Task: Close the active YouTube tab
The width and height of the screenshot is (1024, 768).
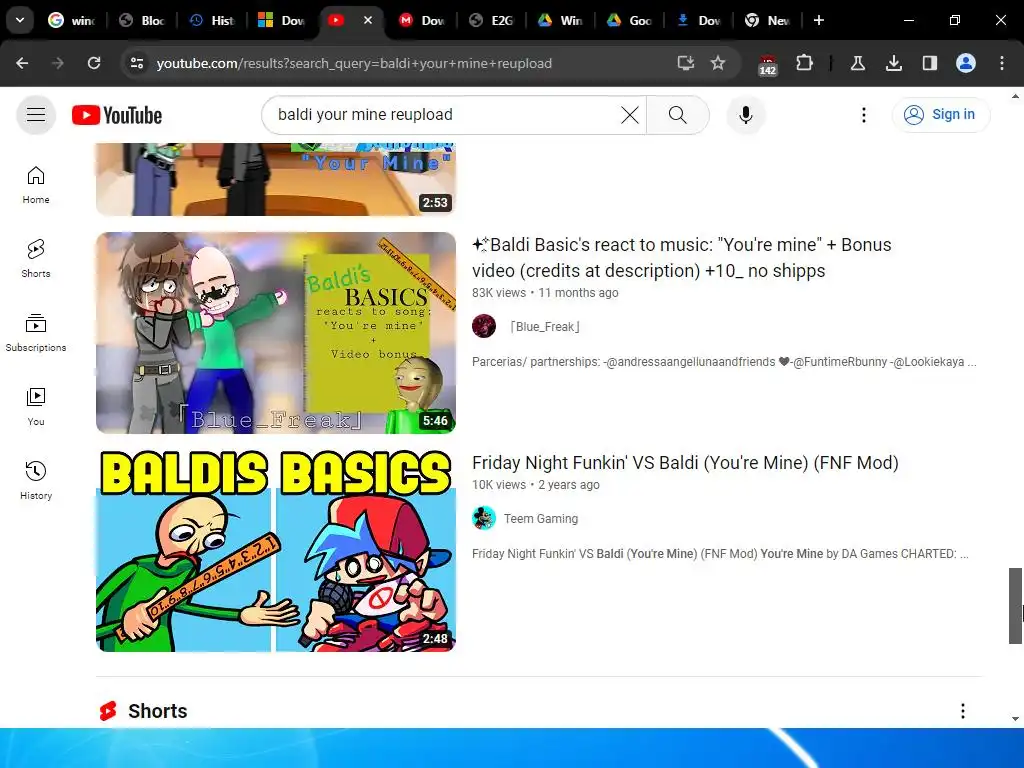Action: point(368,20)
